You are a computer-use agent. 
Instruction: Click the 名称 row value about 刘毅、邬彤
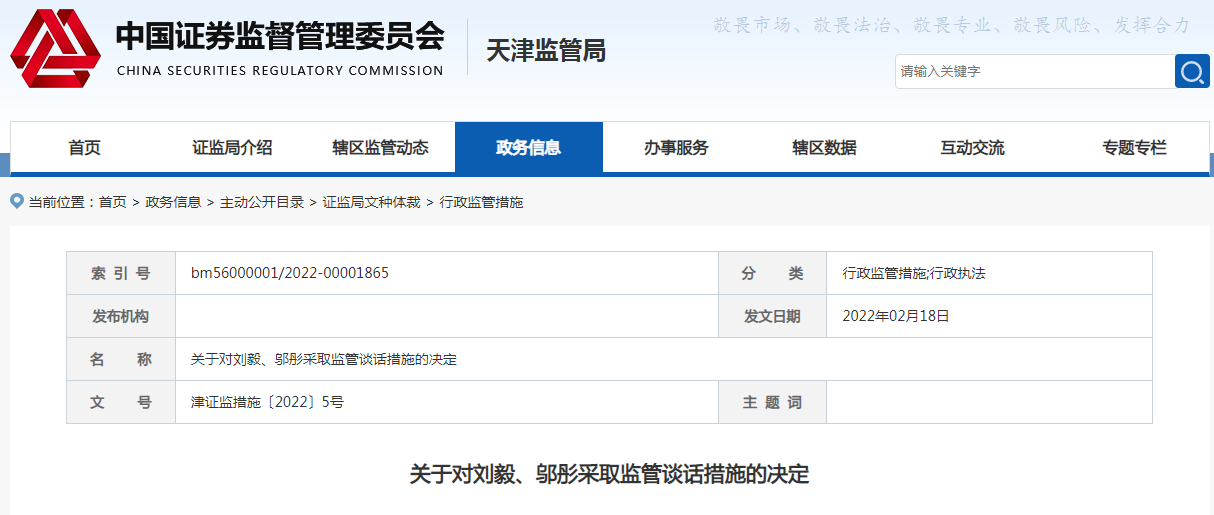tap(324, 359)
